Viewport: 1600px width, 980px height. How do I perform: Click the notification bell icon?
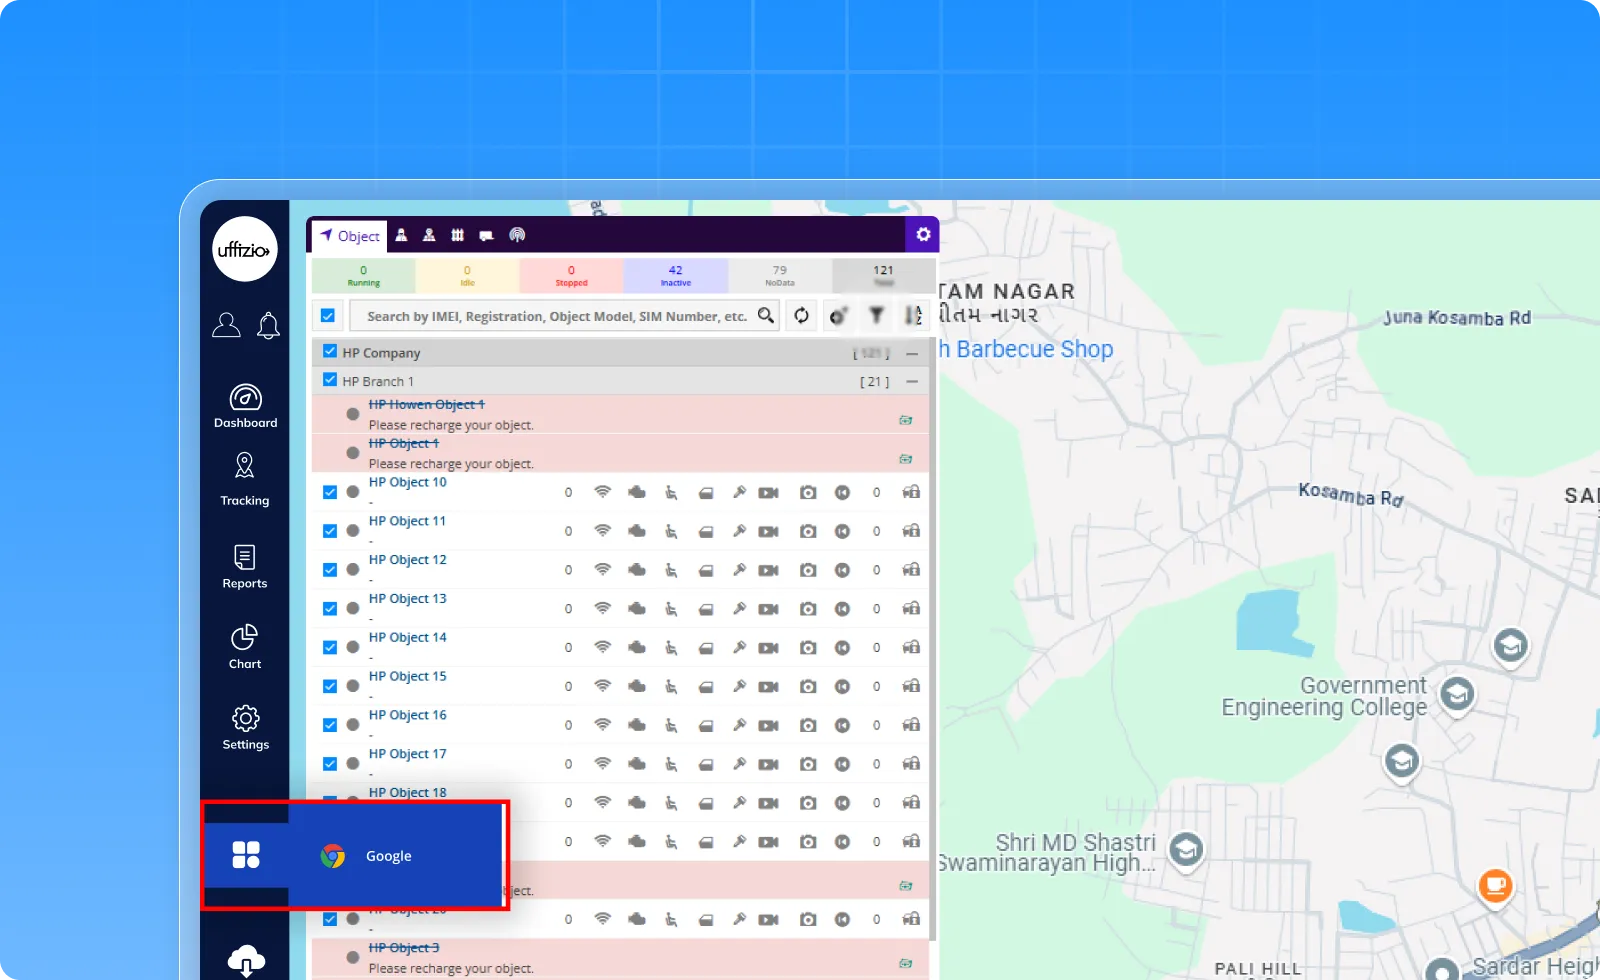268,325
